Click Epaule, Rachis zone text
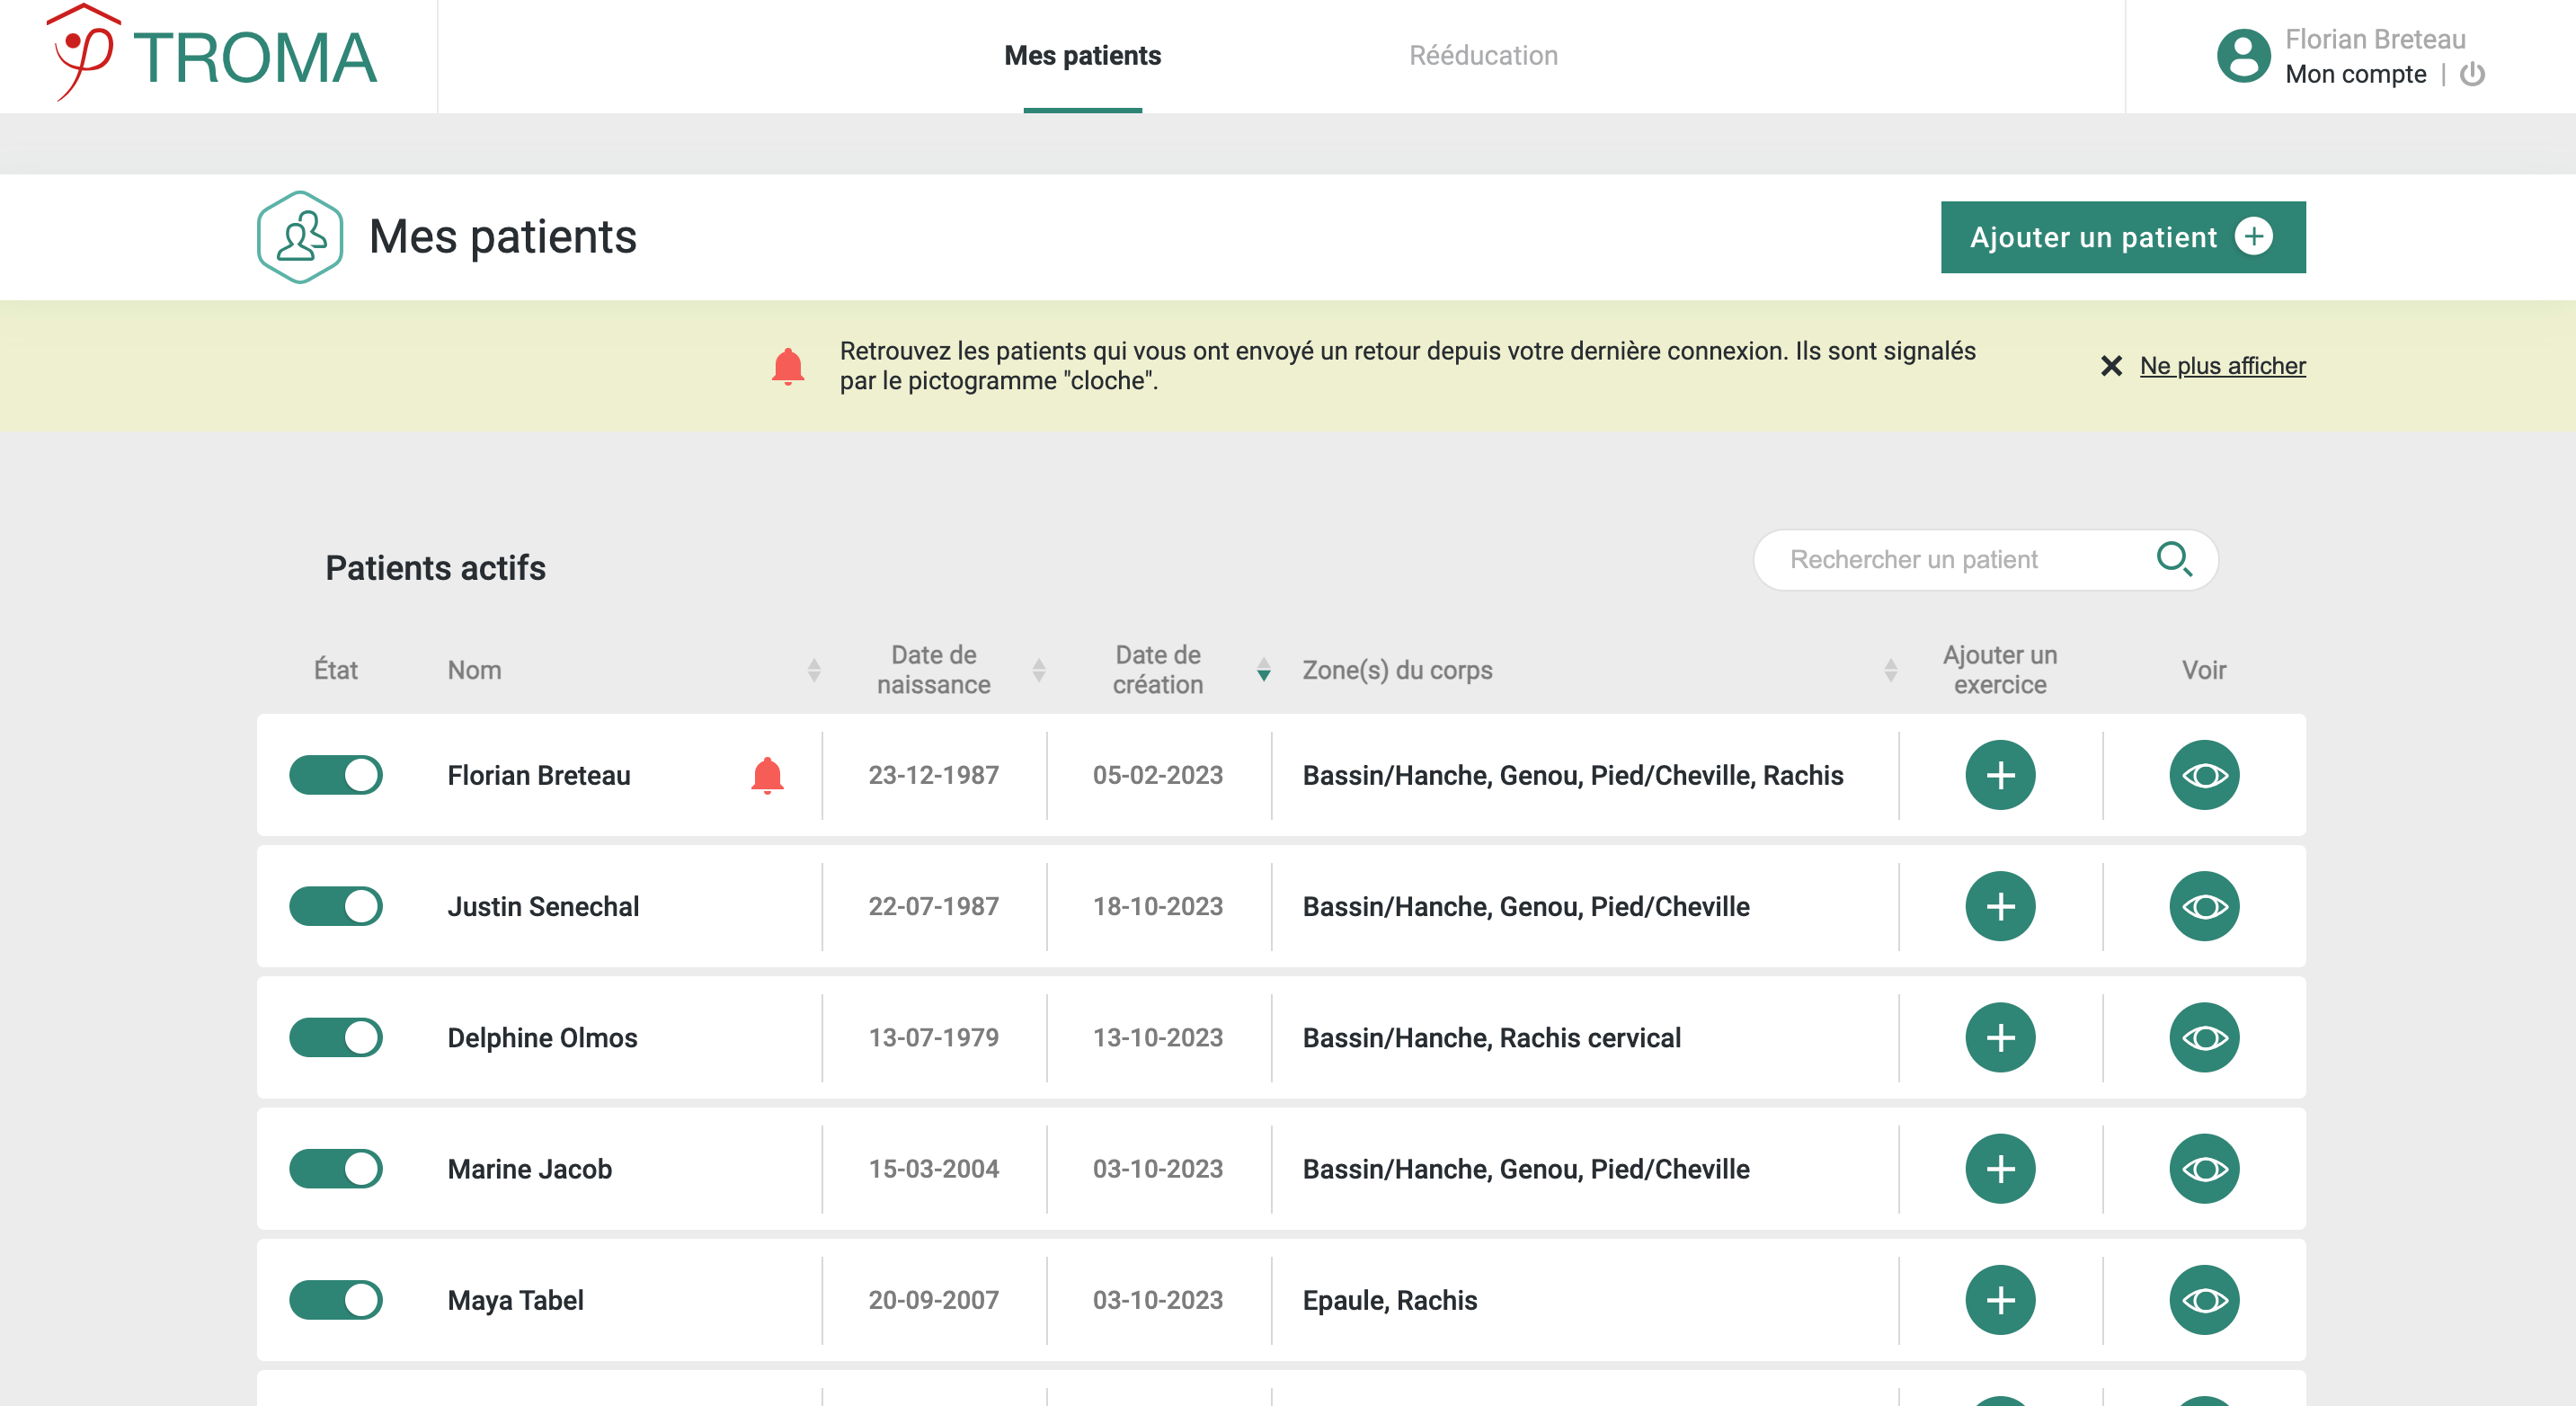Image resolution: width=2576 pixels, height=1406 pixels. [x=1390, y=1300]
